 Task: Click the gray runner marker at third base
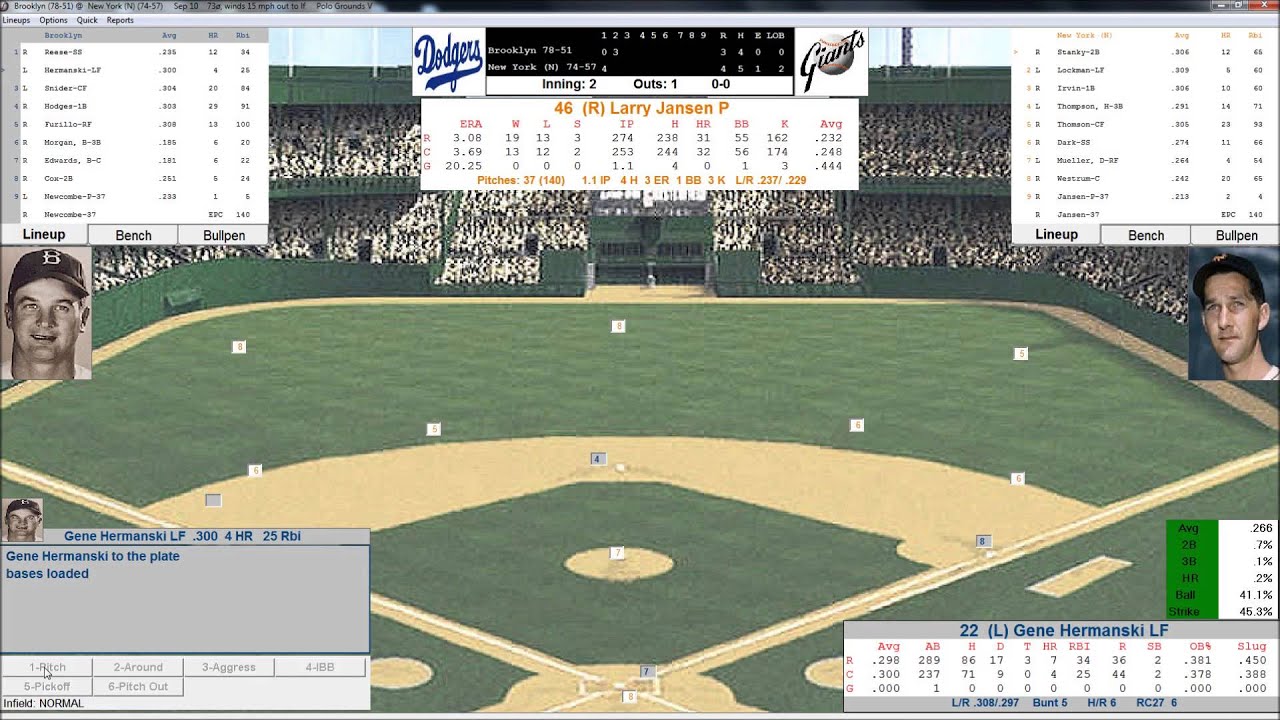pyautogui.click(x=213, y=500)
